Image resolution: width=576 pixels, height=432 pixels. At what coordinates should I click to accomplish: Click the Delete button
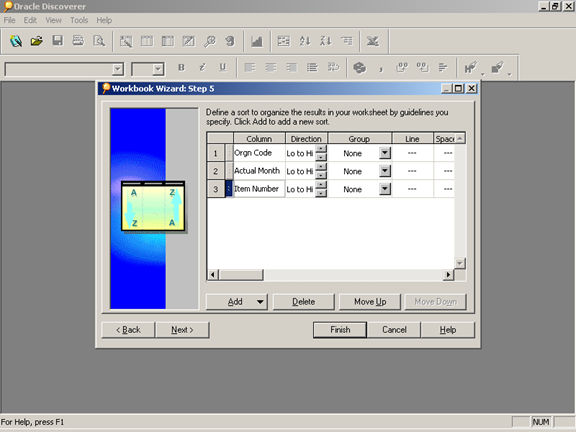(303, 302)
